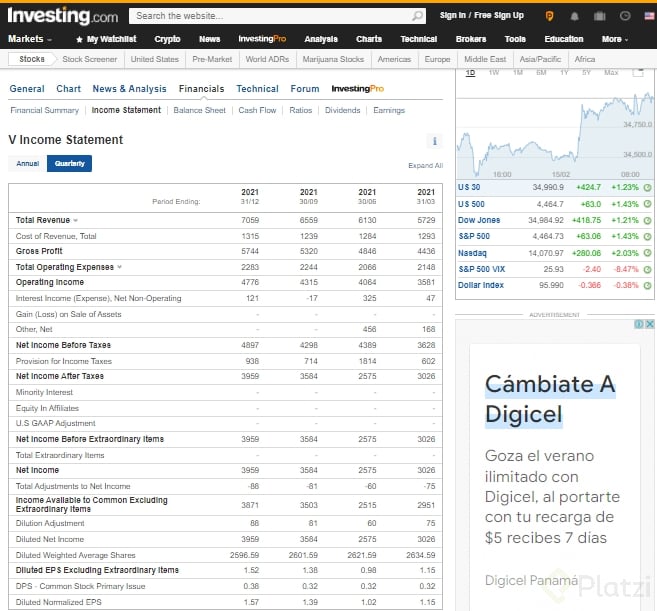Click the search magnifier icon
This screenshot has width=657, height=611.
(x=417, y=16)
